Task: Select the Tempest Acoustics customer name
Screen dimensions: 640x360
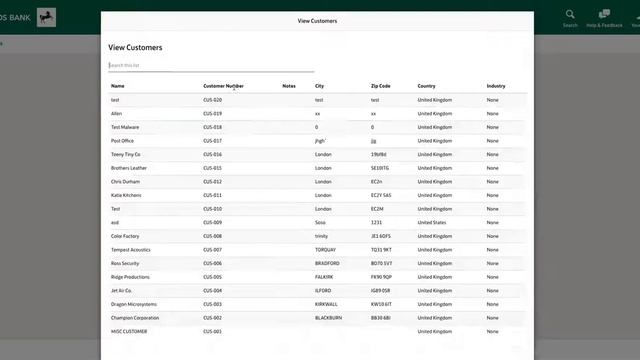Action: [x=131, y=250]
